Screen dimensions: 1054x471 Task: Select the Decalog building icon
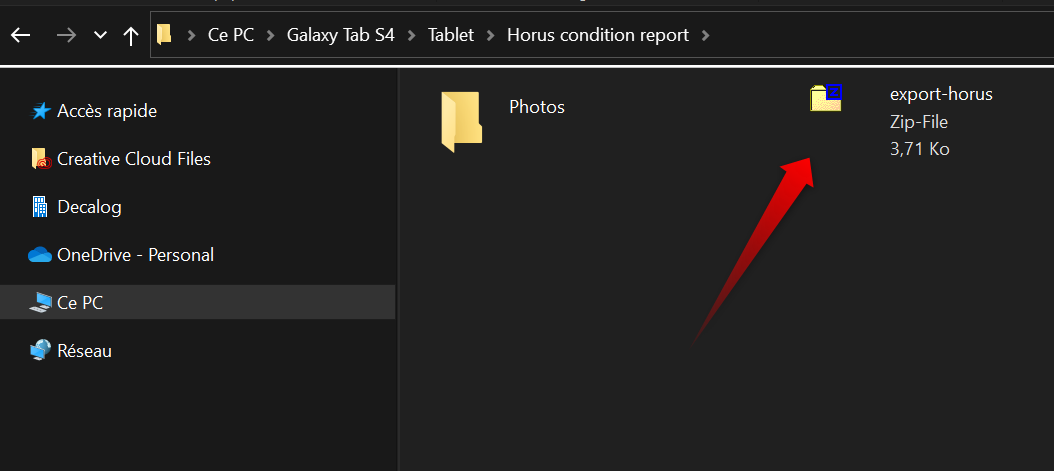pyautogui.click(x=40, y=207)
